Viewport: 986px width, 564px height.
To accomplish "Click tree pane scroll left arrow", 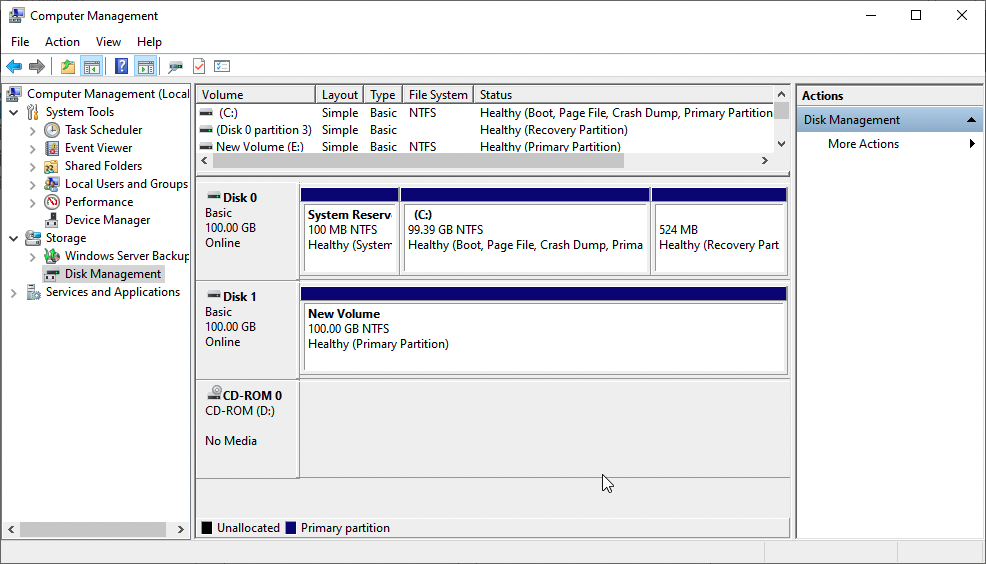I will (11, 529).
